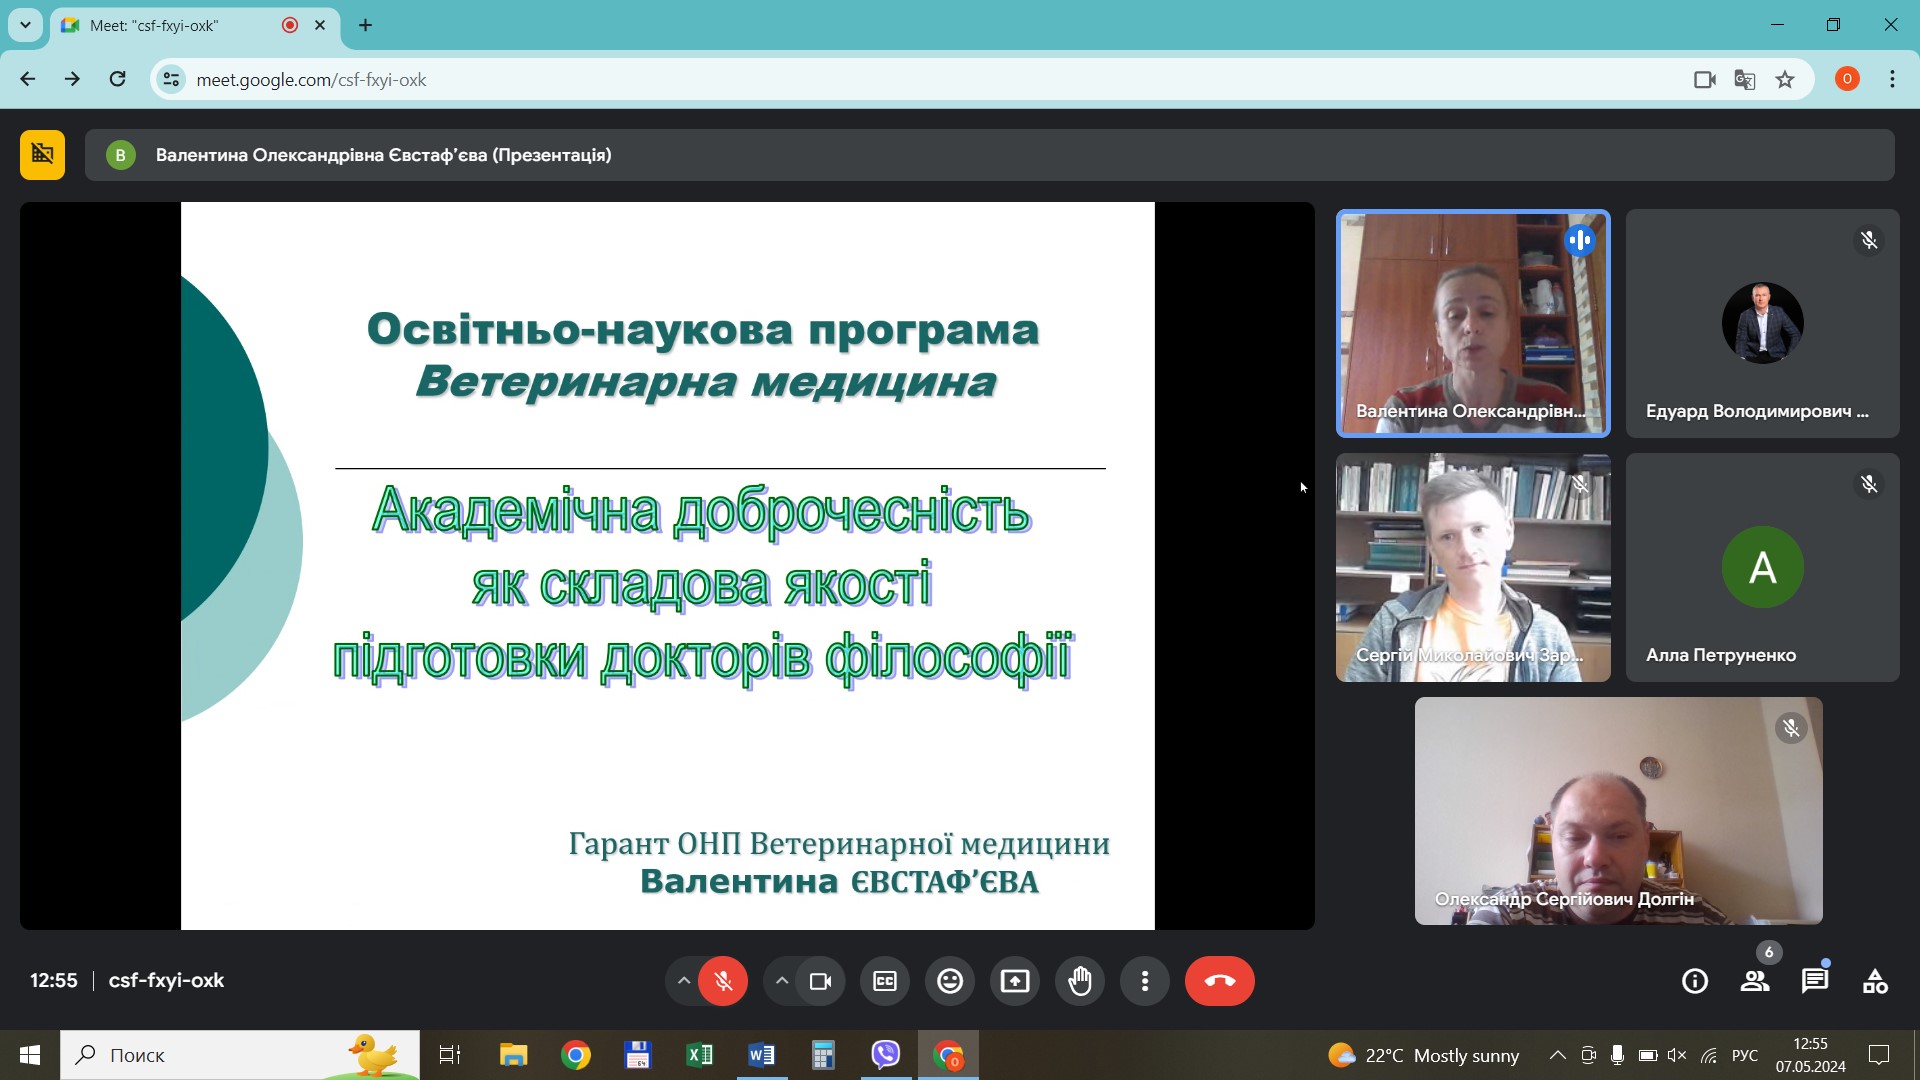Close the Meet csf-fxyi-oxk tab
This screenshot has height=1080, width=1920.
[x=320, y=26]
